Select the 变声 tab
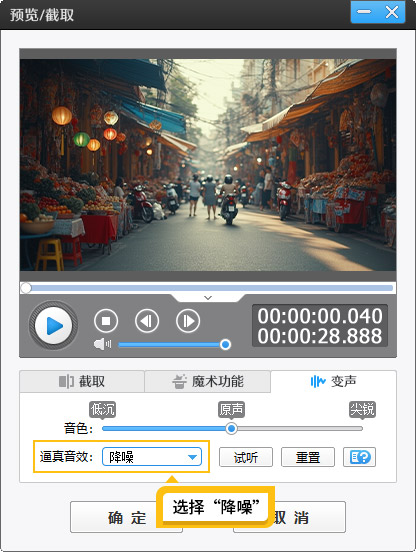This screenshot has height=552, width=416. [x=333, y=381]
